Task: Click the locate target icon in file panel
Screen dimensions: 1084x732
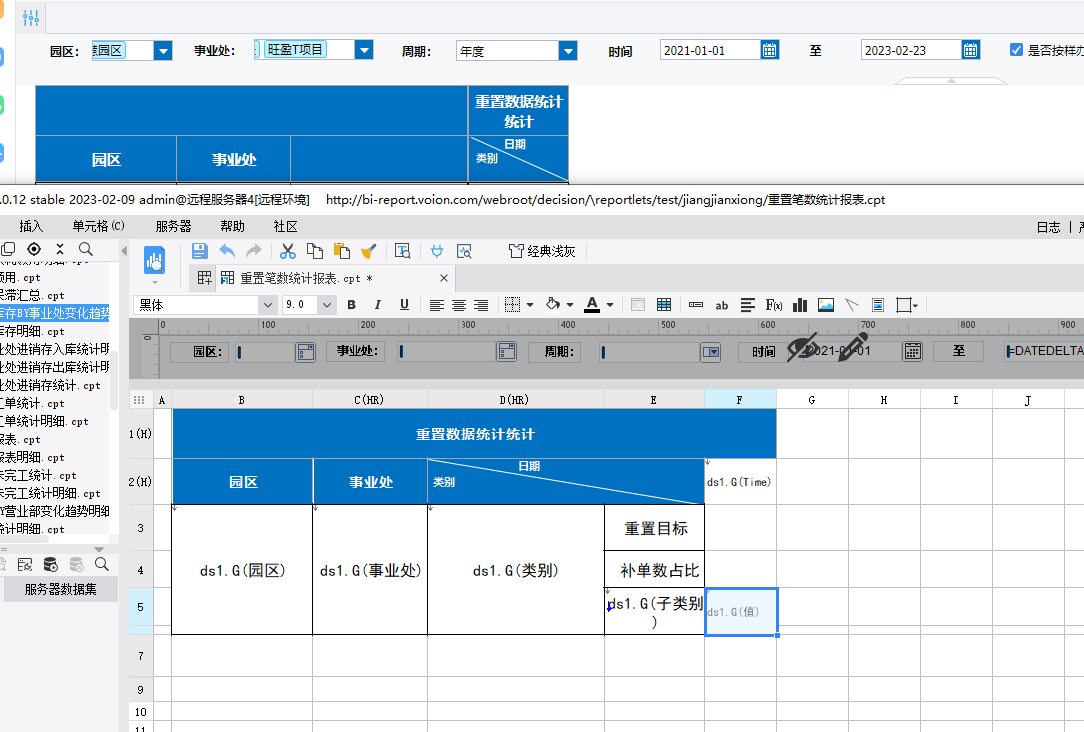Action: tap(34, 249)
